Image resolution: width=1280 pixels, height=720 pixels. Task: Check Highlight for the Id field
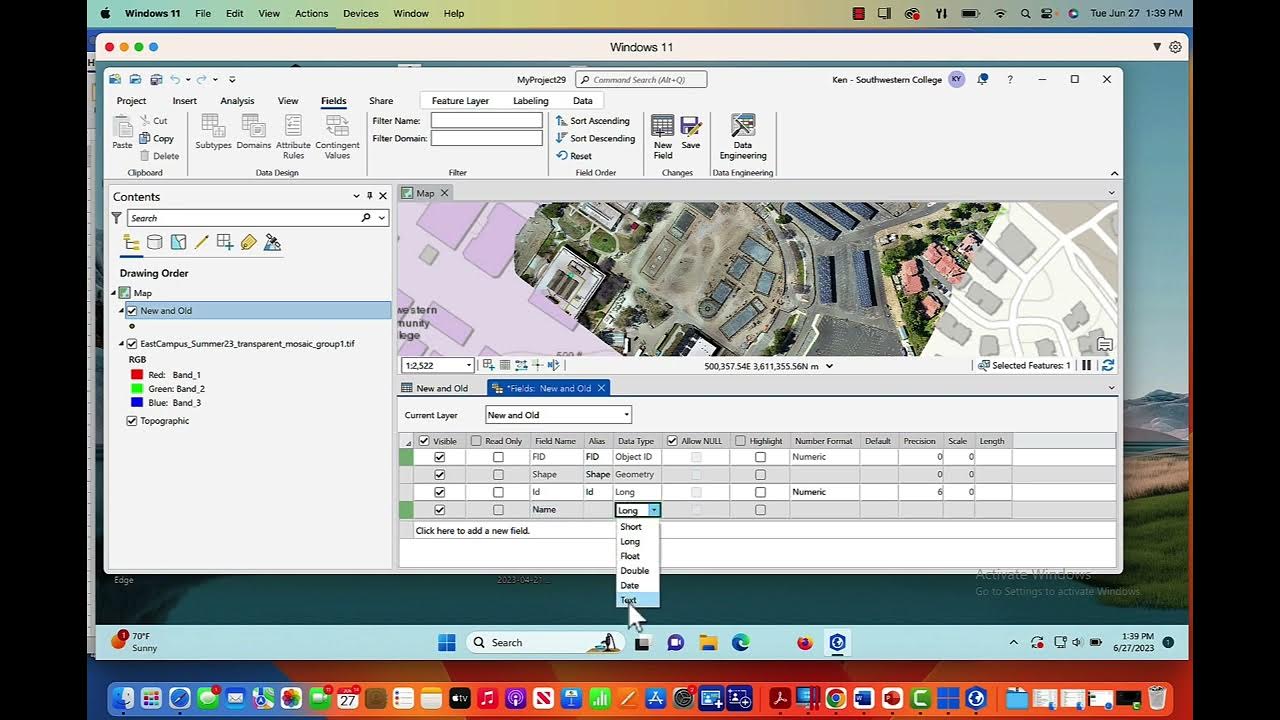point(760,492)
